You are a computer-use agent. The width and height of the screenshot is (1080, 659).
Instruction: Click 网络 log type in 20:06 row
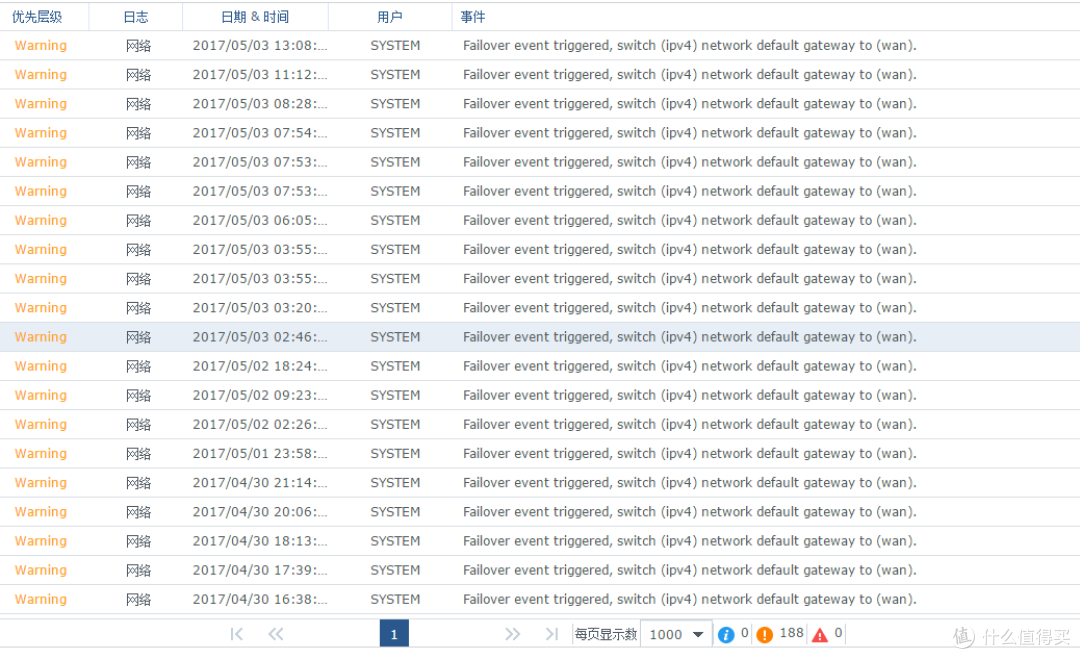point(138,512)
